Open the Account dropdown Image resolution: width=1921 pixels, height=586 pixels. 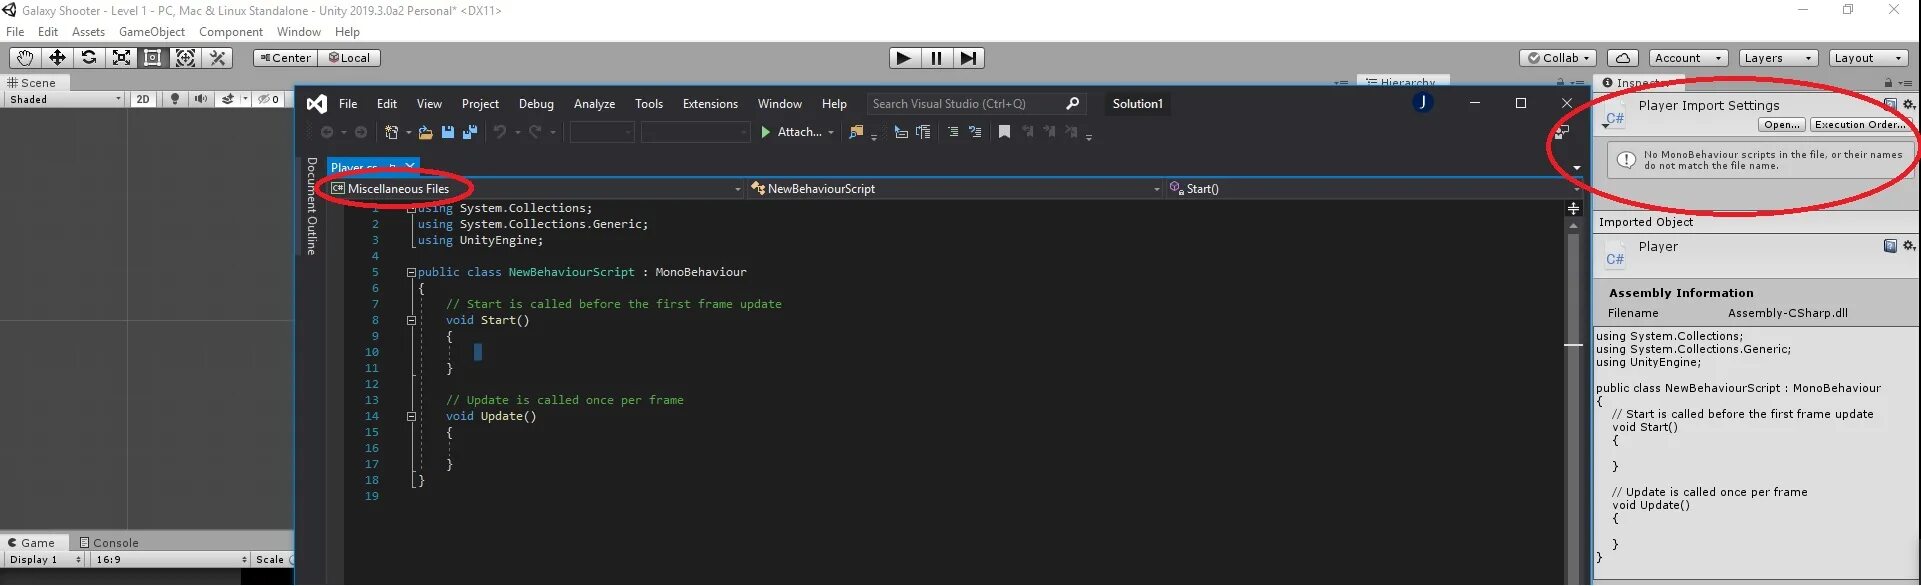1688,58
